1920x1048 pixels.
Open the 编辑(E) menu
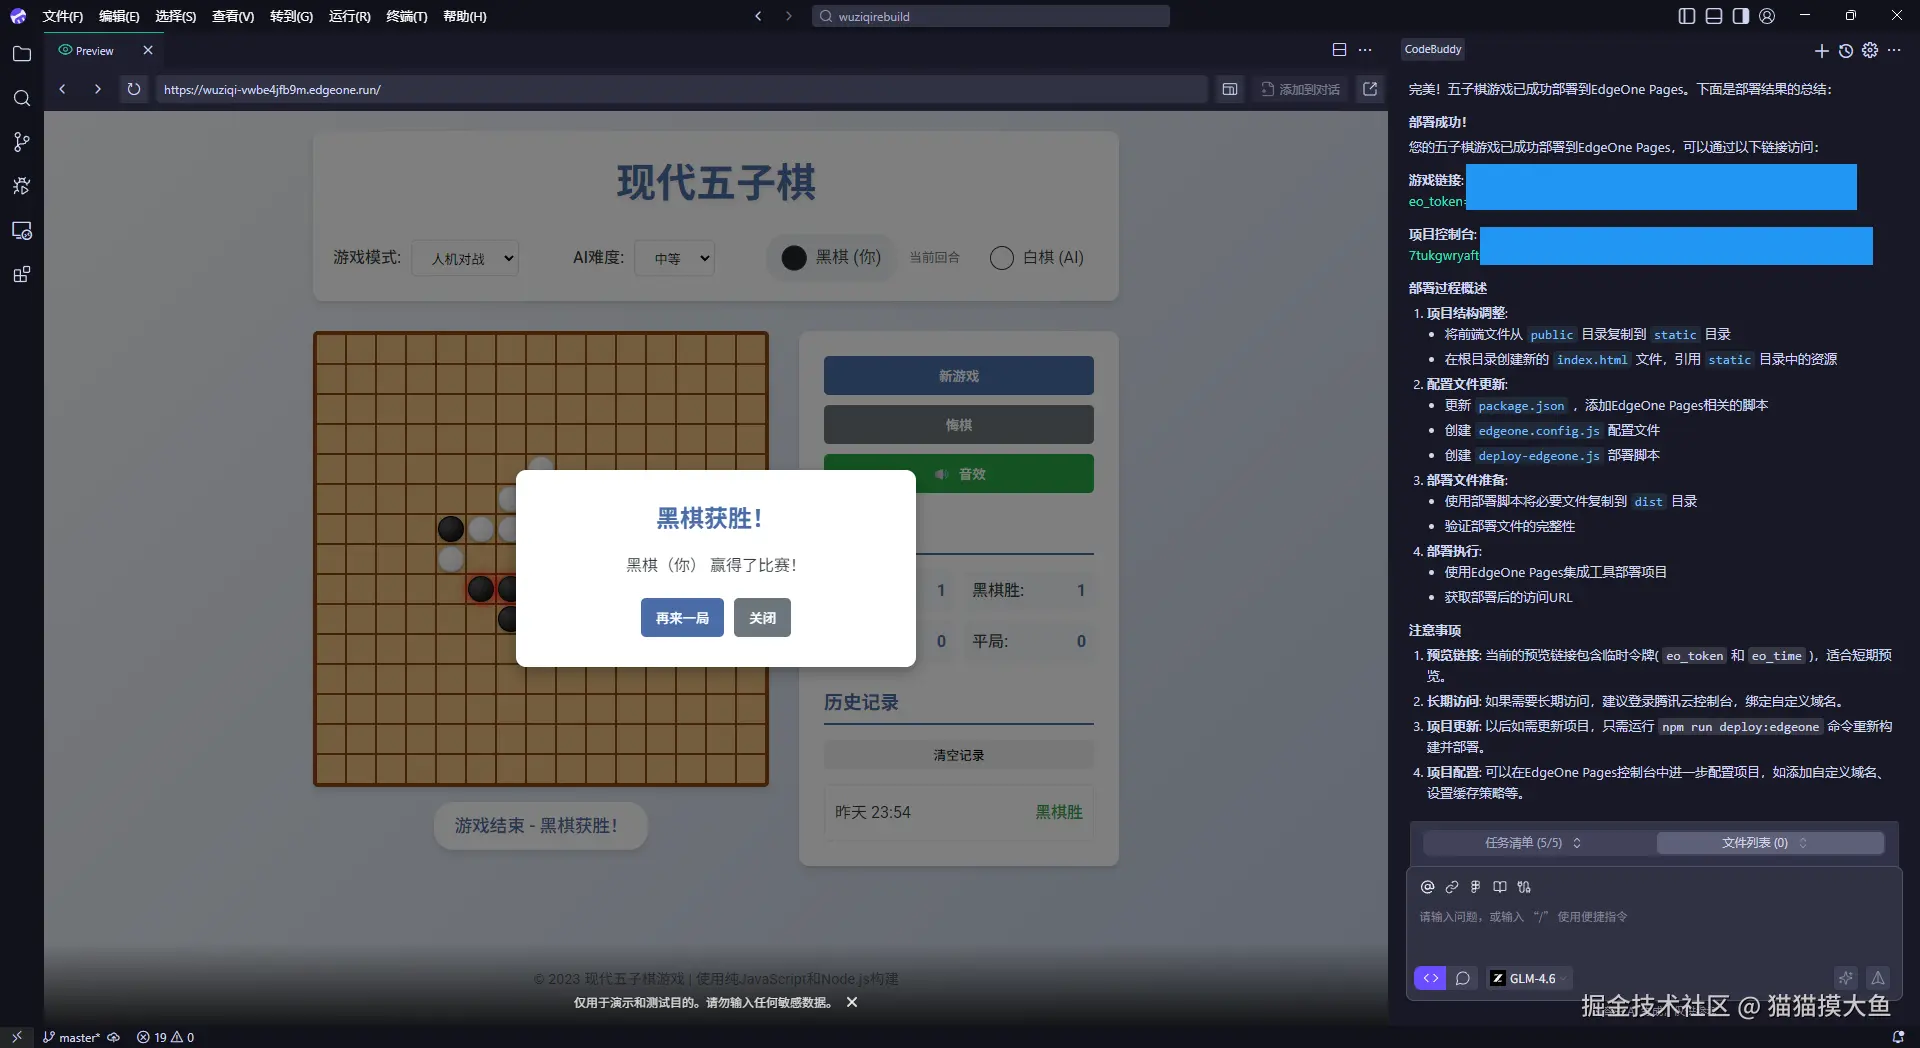(119, 16)
